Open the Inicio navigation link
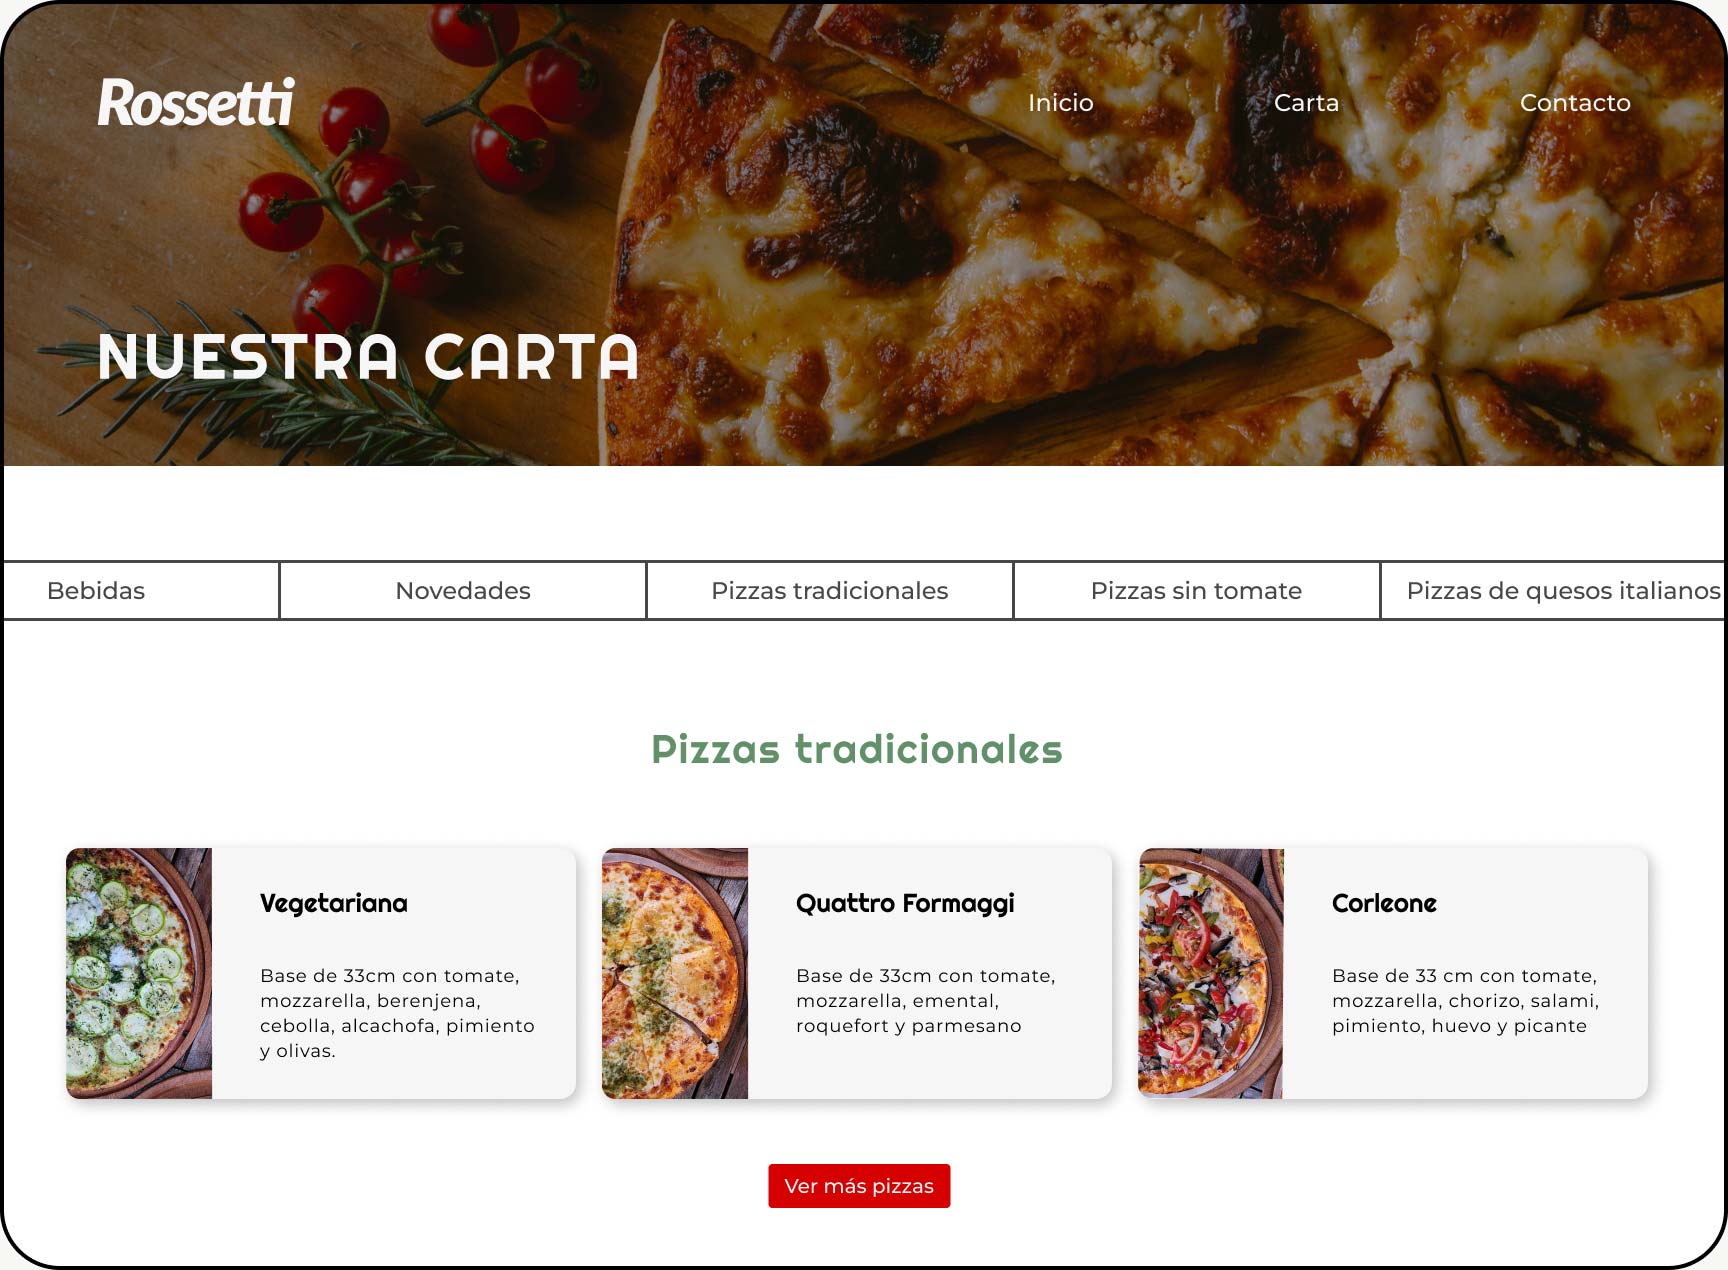Screen dimensions: 1728x1270 [1060, 103]
